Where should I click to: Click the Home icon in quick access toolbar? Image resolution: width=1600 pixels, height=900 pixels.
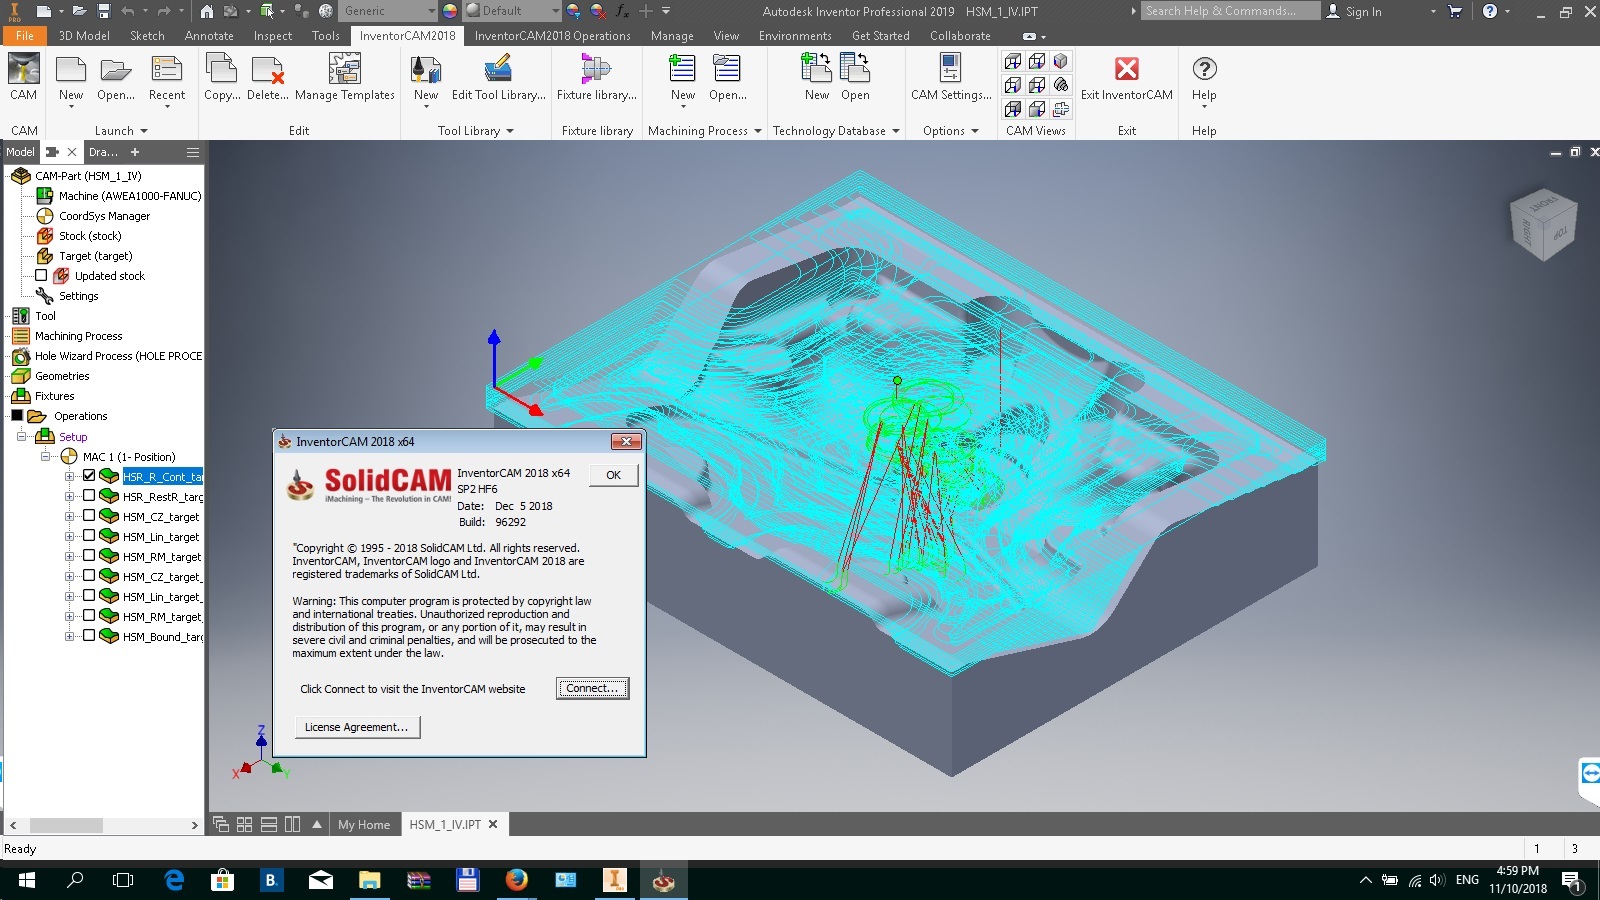point(206,11)
